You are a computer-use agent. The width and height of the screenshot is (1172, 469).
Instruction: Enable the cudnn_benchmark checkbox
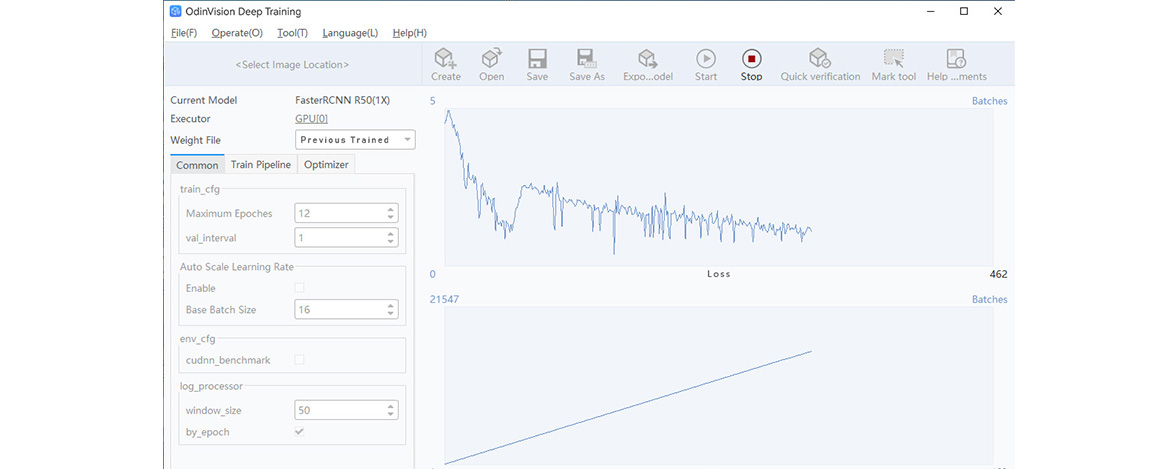(x=299, y=360)
